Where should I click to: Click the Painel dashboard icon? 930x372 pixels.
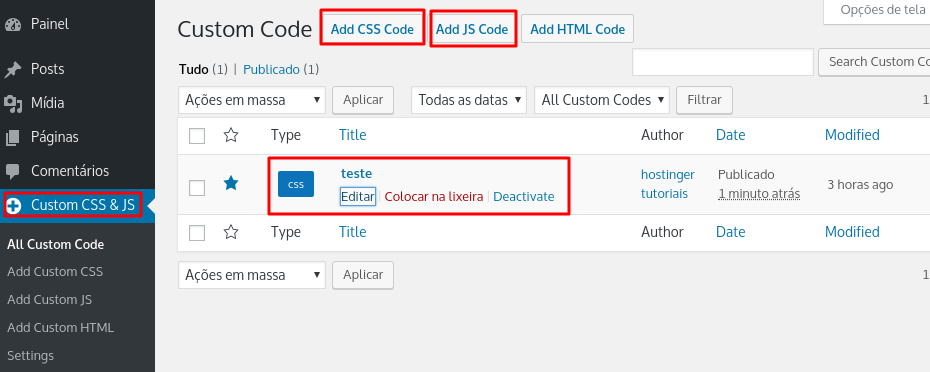pyautogui.click(x=12, y=25)
